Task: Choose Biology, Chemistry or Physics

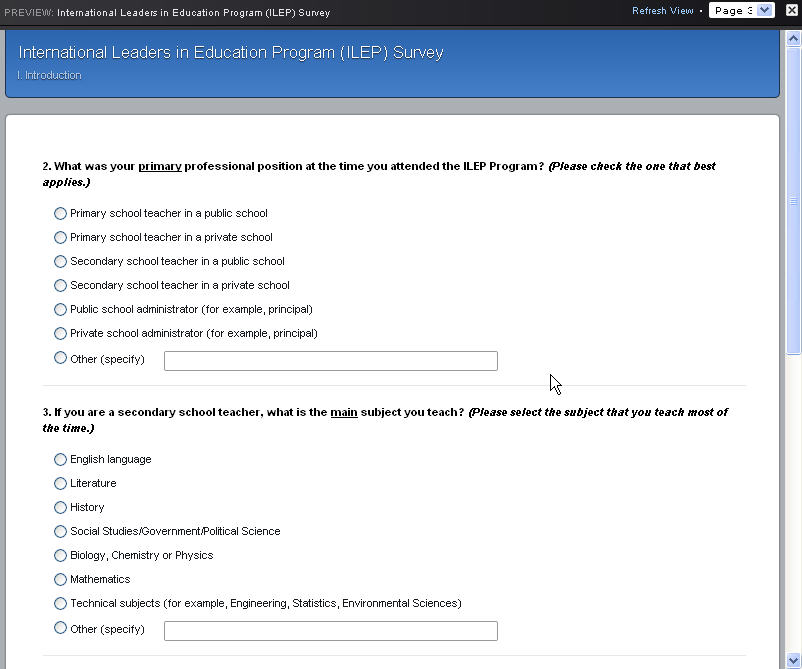Action: tap(61, 555)
